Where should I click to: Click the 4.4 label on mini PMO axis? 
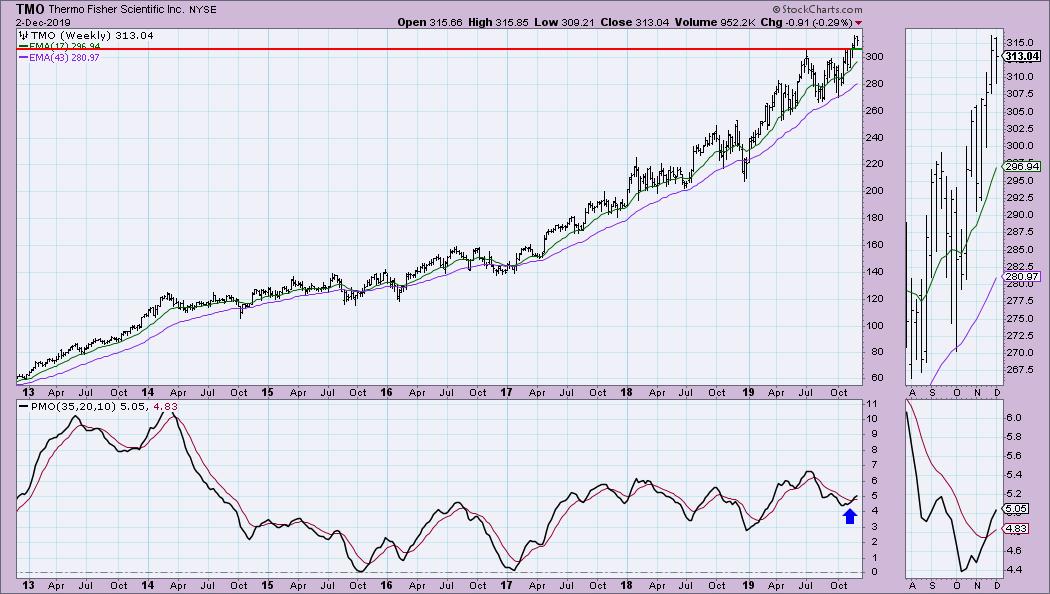coord(1013,570)
